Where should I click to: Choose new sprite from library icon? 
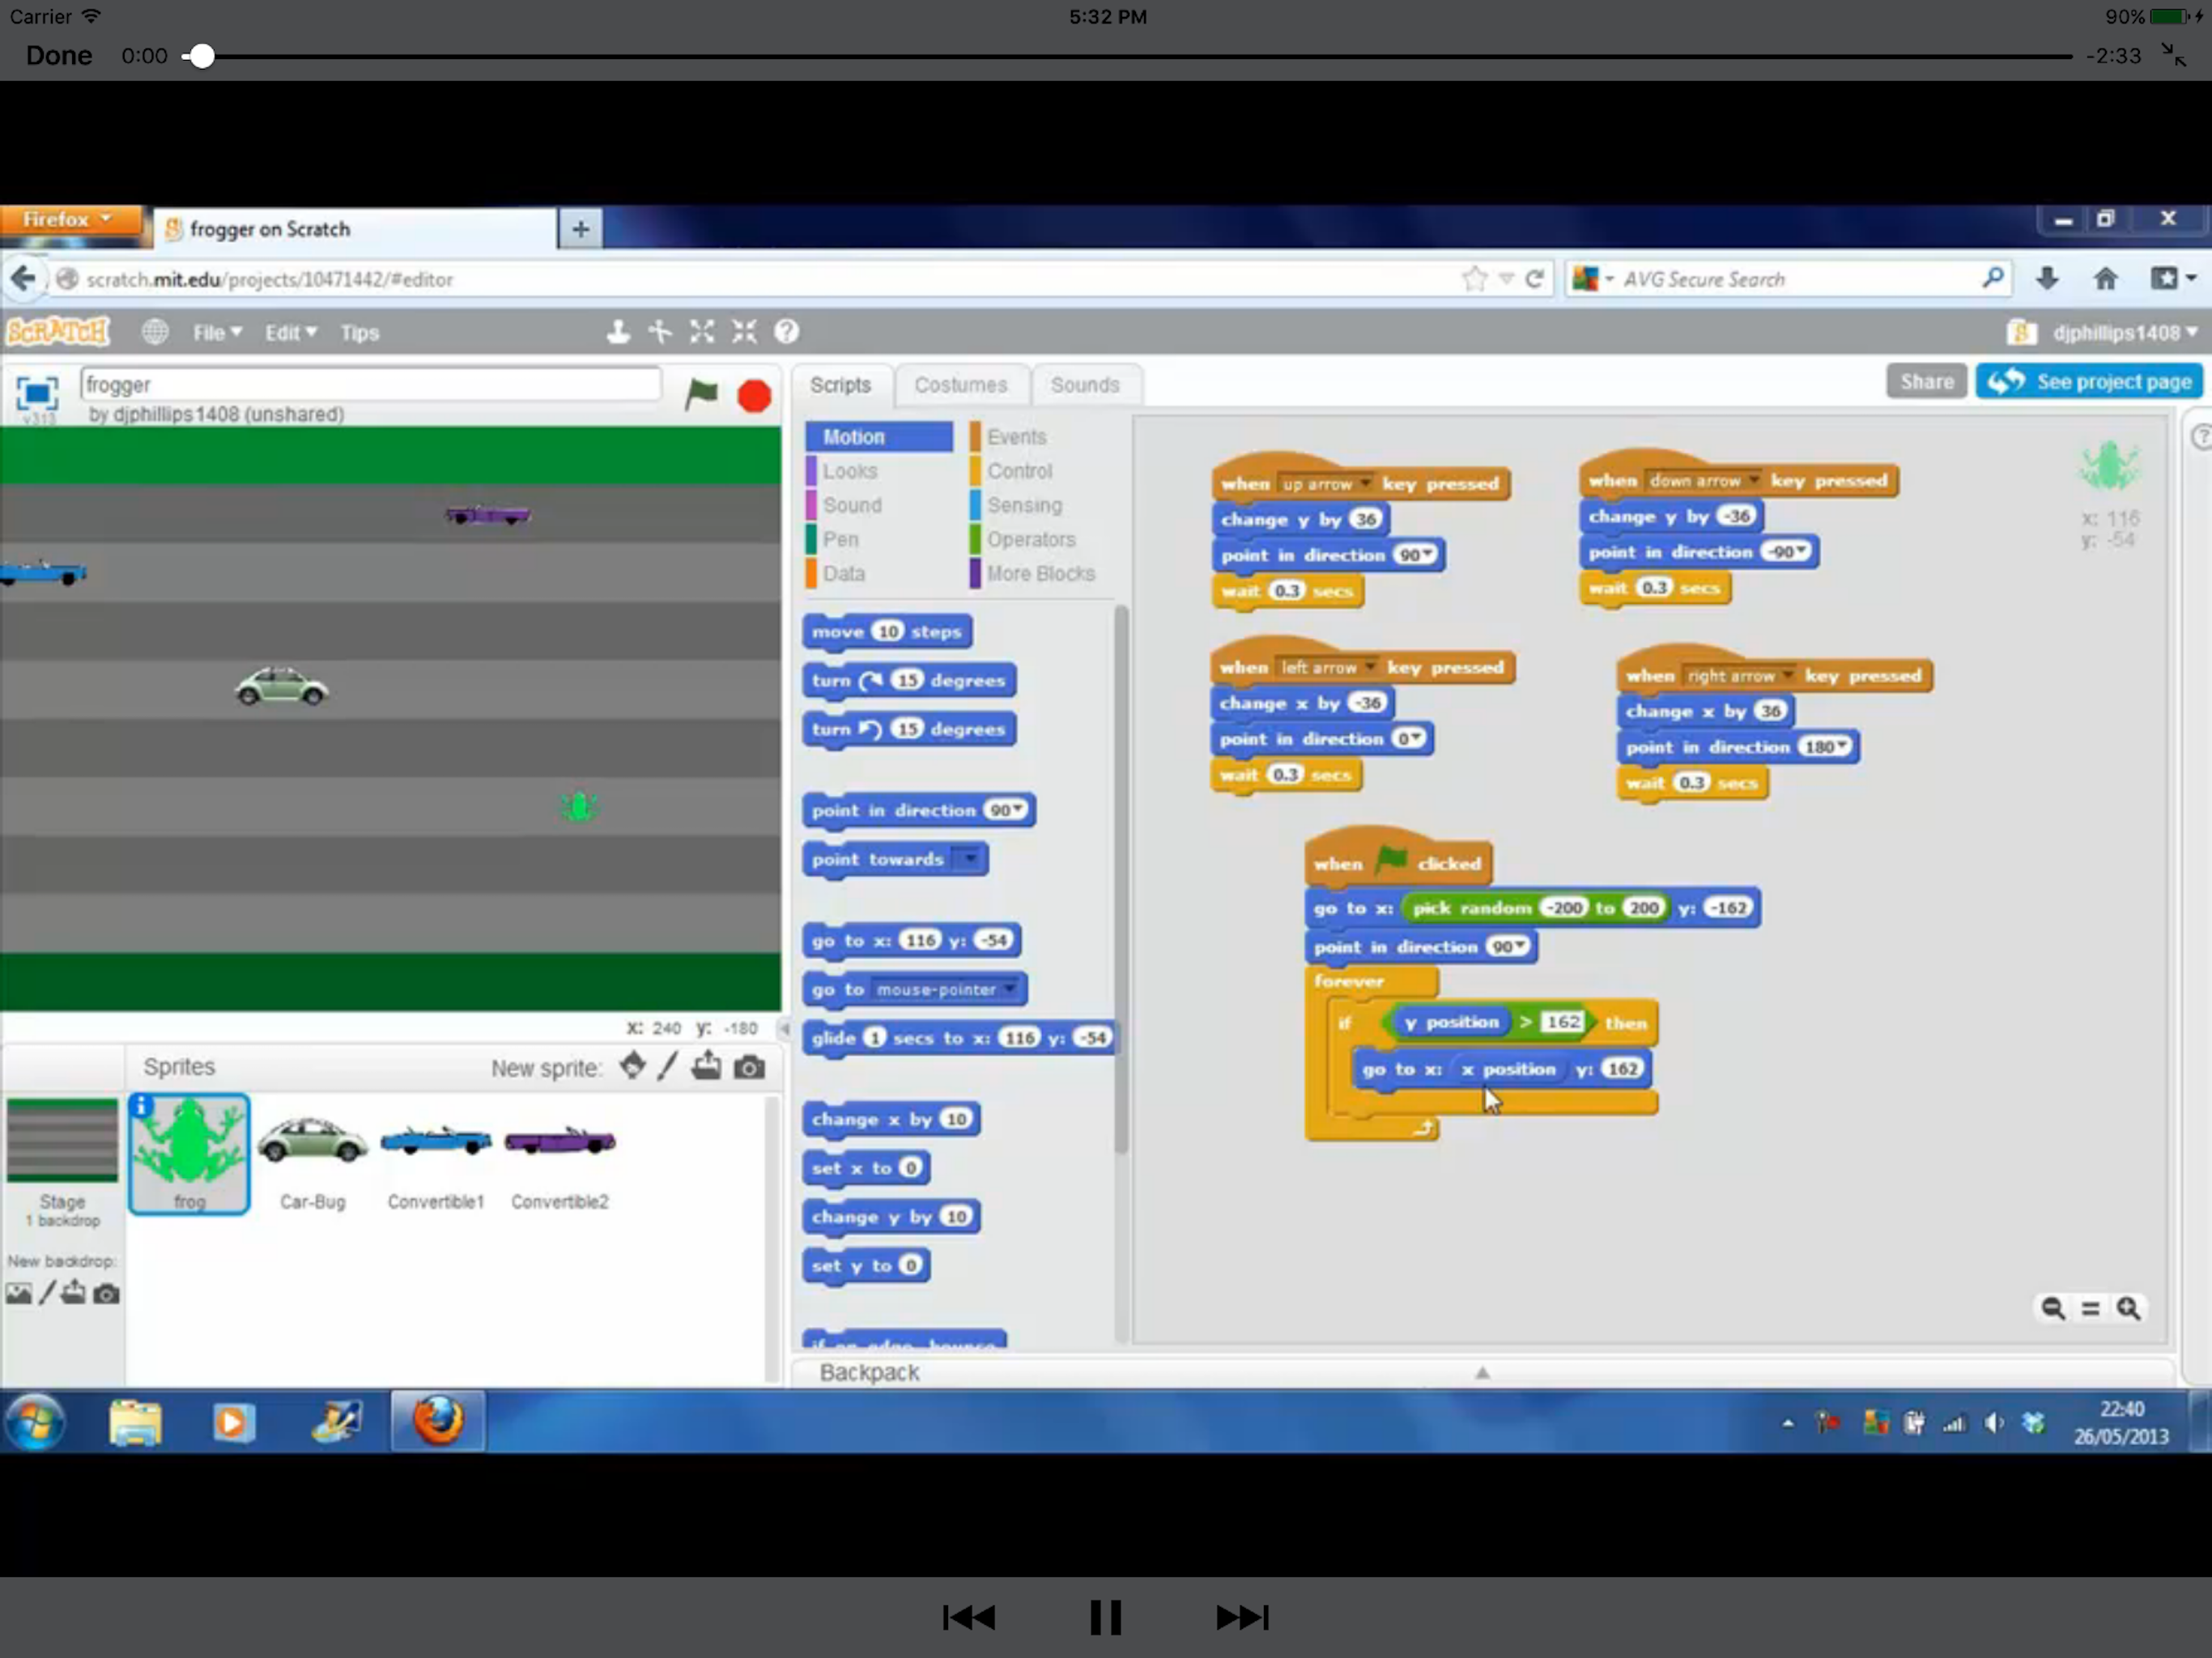pyautogui.click(x=632, y=1066)
